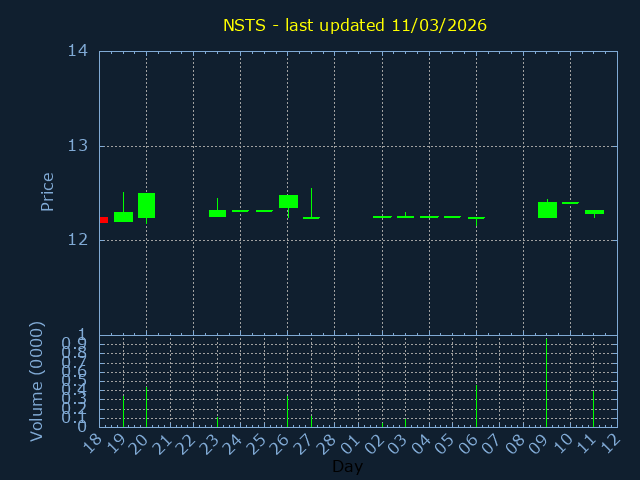640x480 pixels.
Task: Click the NSTS chart title text
Action: [355, 25]
